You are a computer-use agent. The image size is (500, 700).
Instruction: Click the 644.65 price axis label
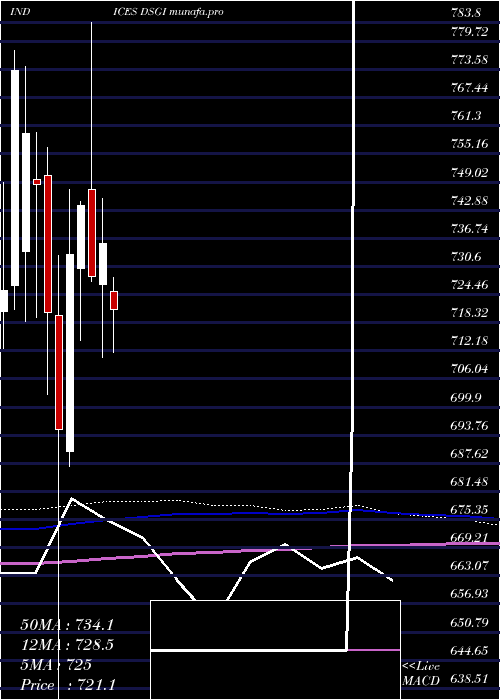point(469,650)
